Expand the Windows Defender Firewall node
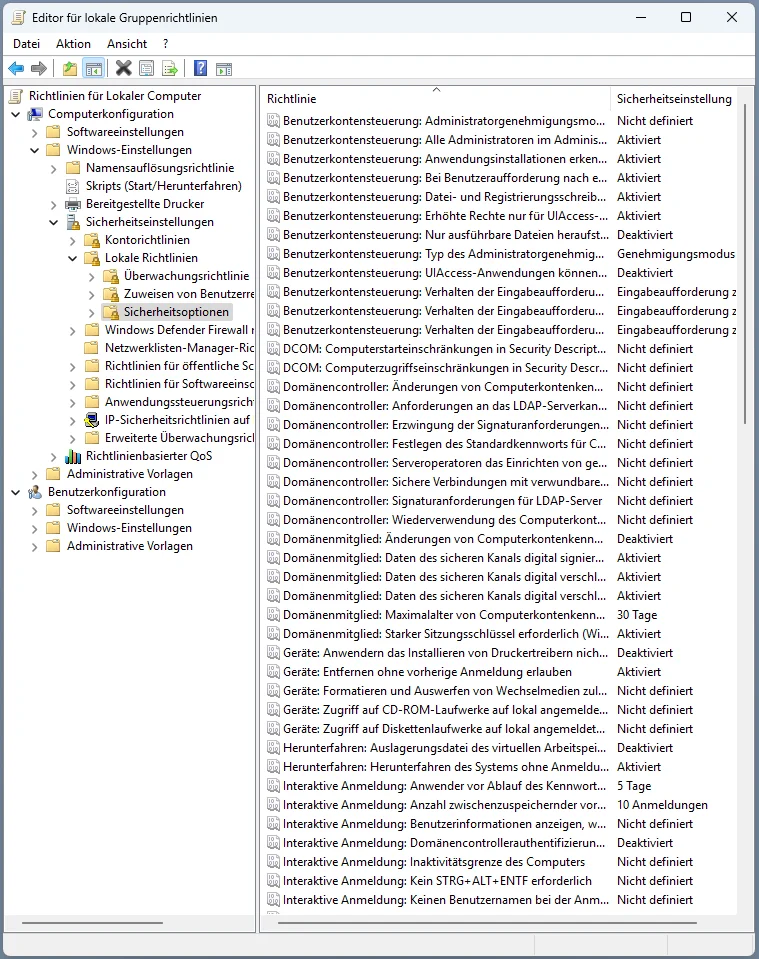This screenshot has width=759, height=959. pyautogui.click(x=73, y=330)
